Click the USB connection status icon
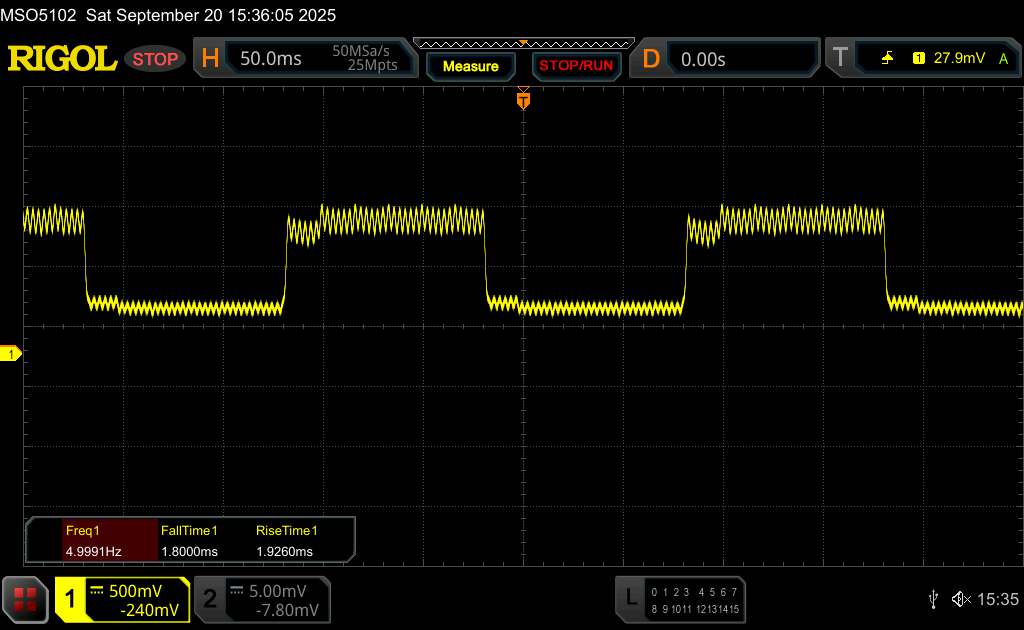 [x=934, y=599]
